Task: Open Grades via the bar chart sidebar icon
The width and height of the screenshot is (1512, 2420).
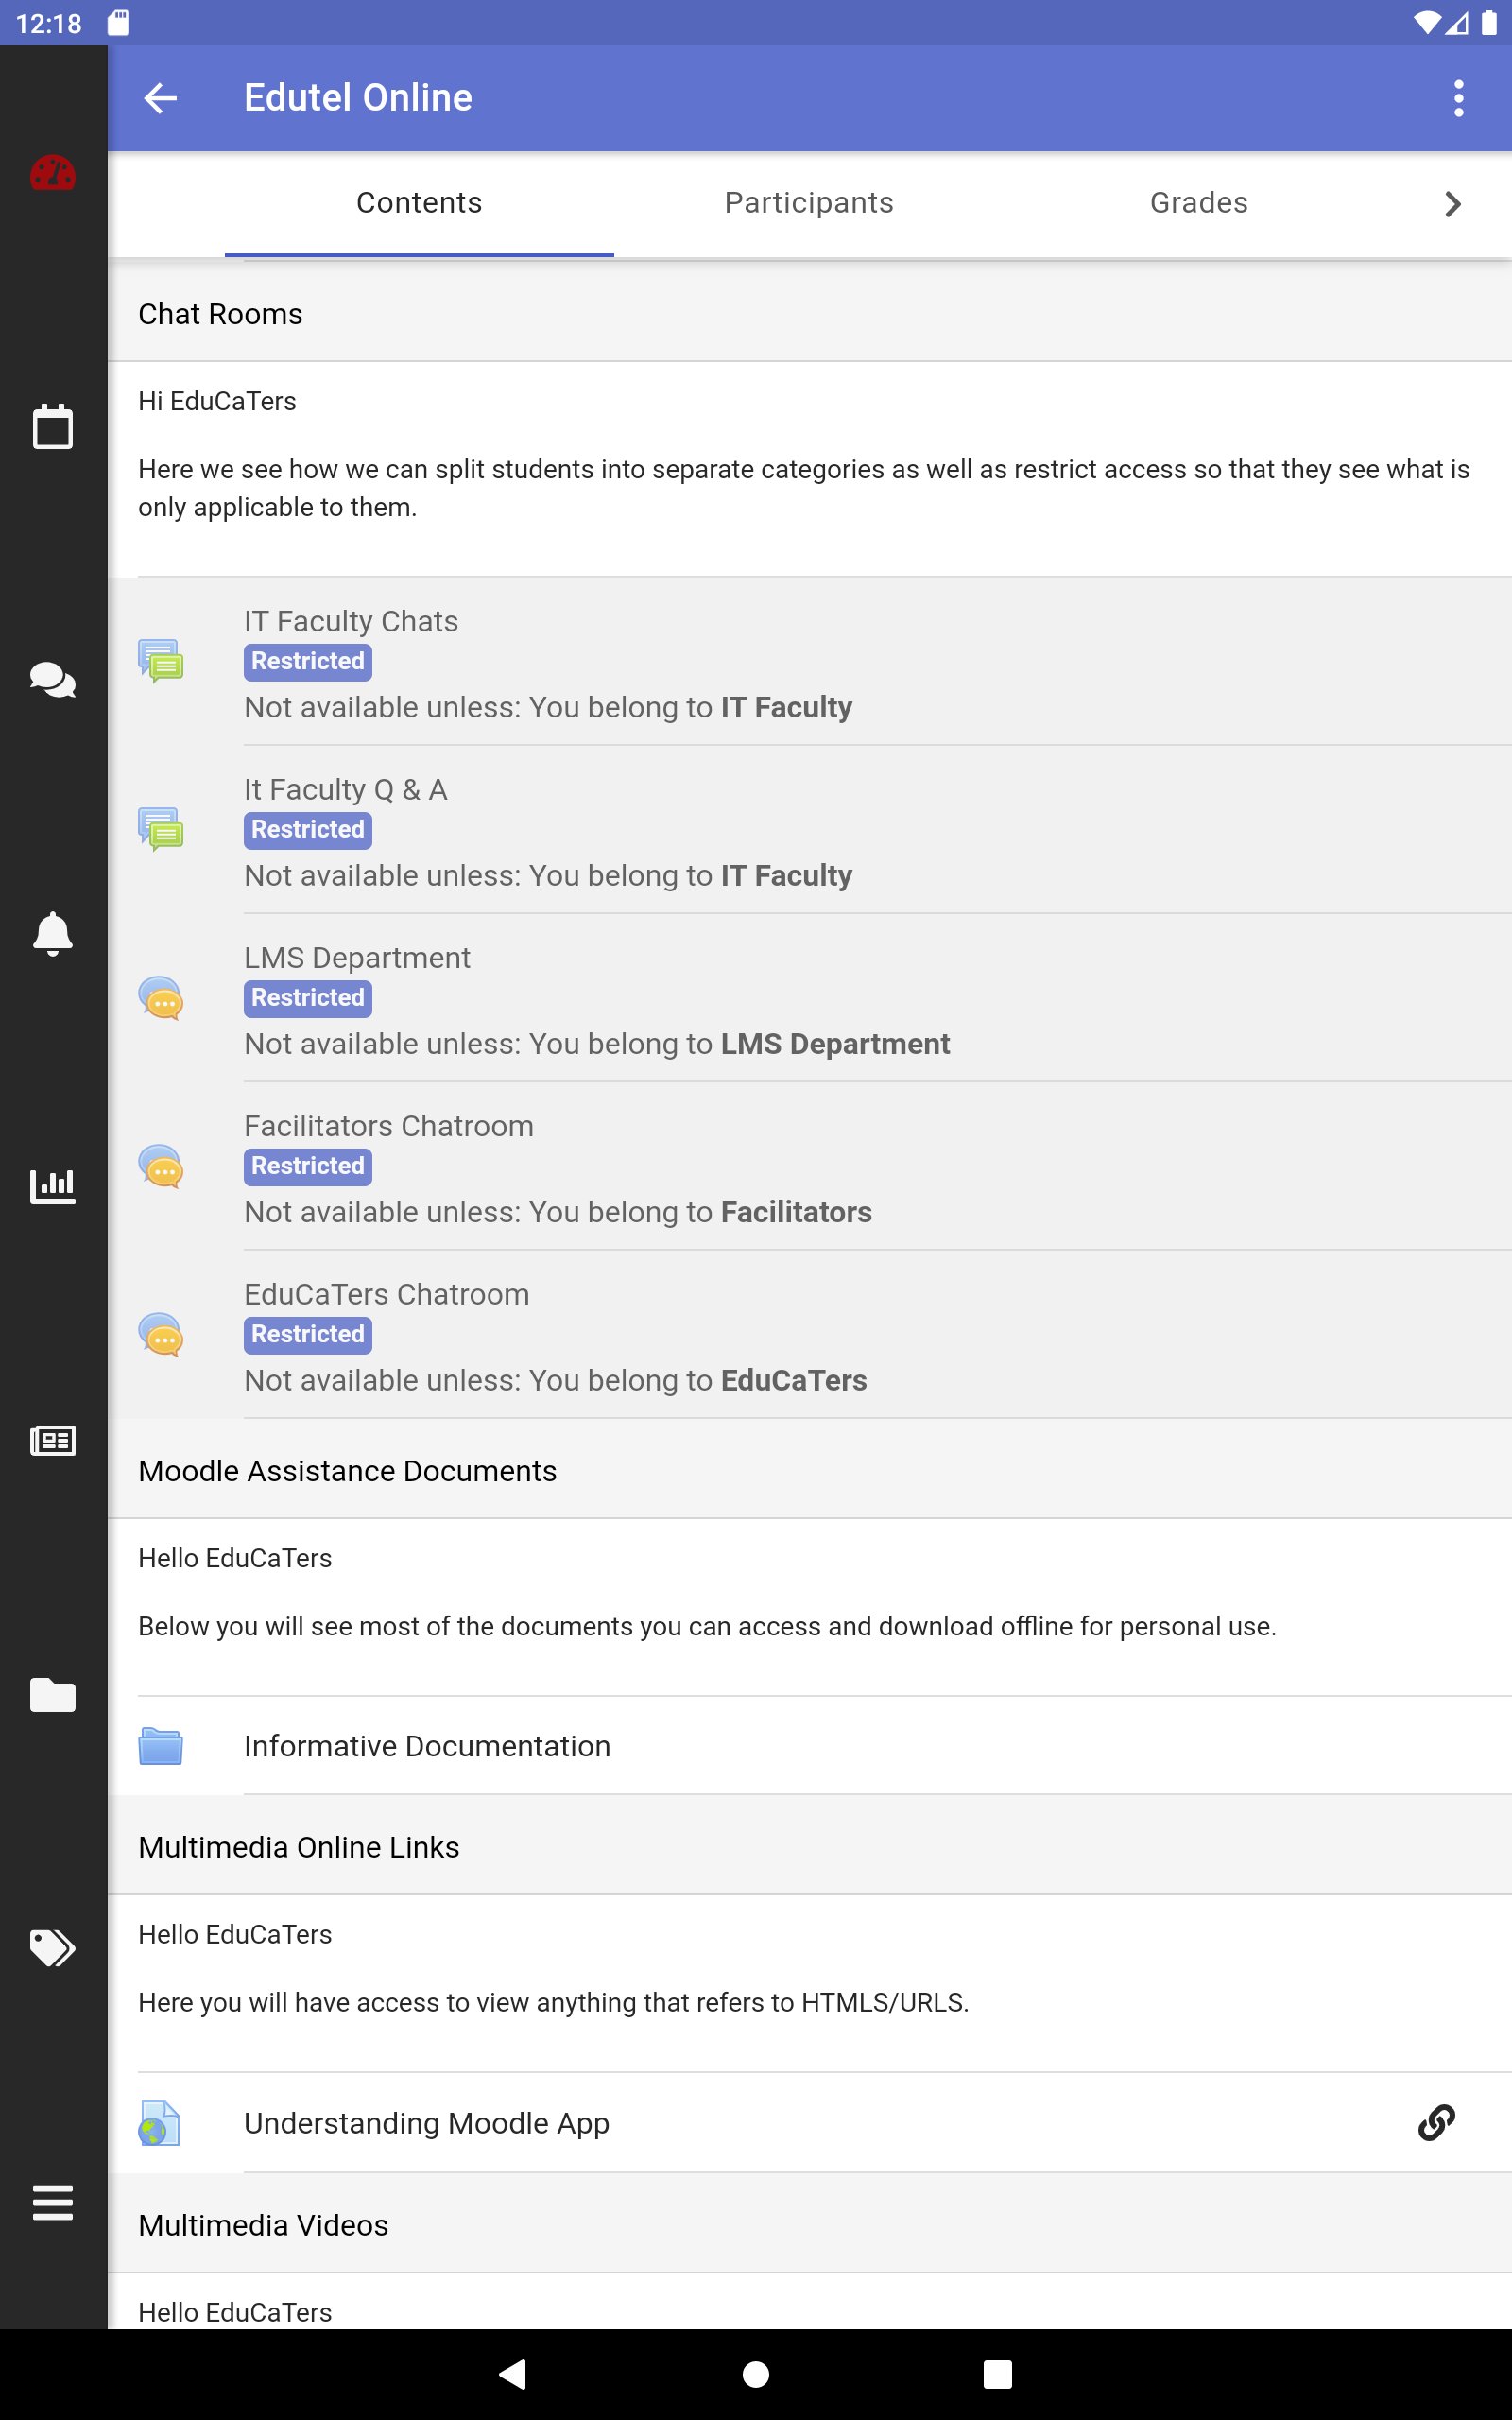Action: click(x=52, y=1186)
